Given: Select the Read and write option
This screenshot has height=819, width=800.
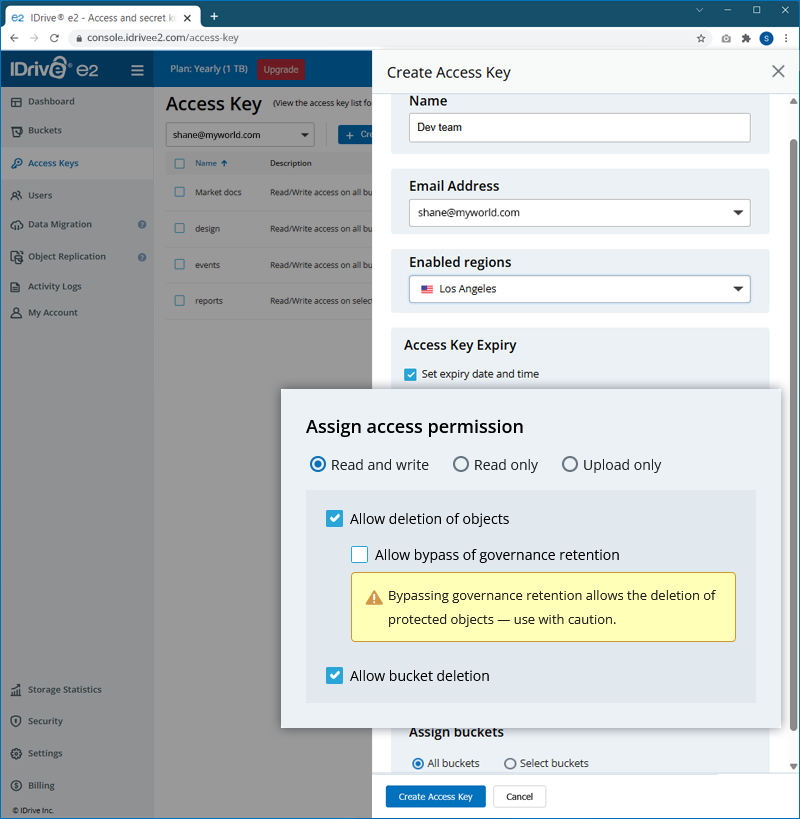Looking at the screenshot, I should 317,464.
